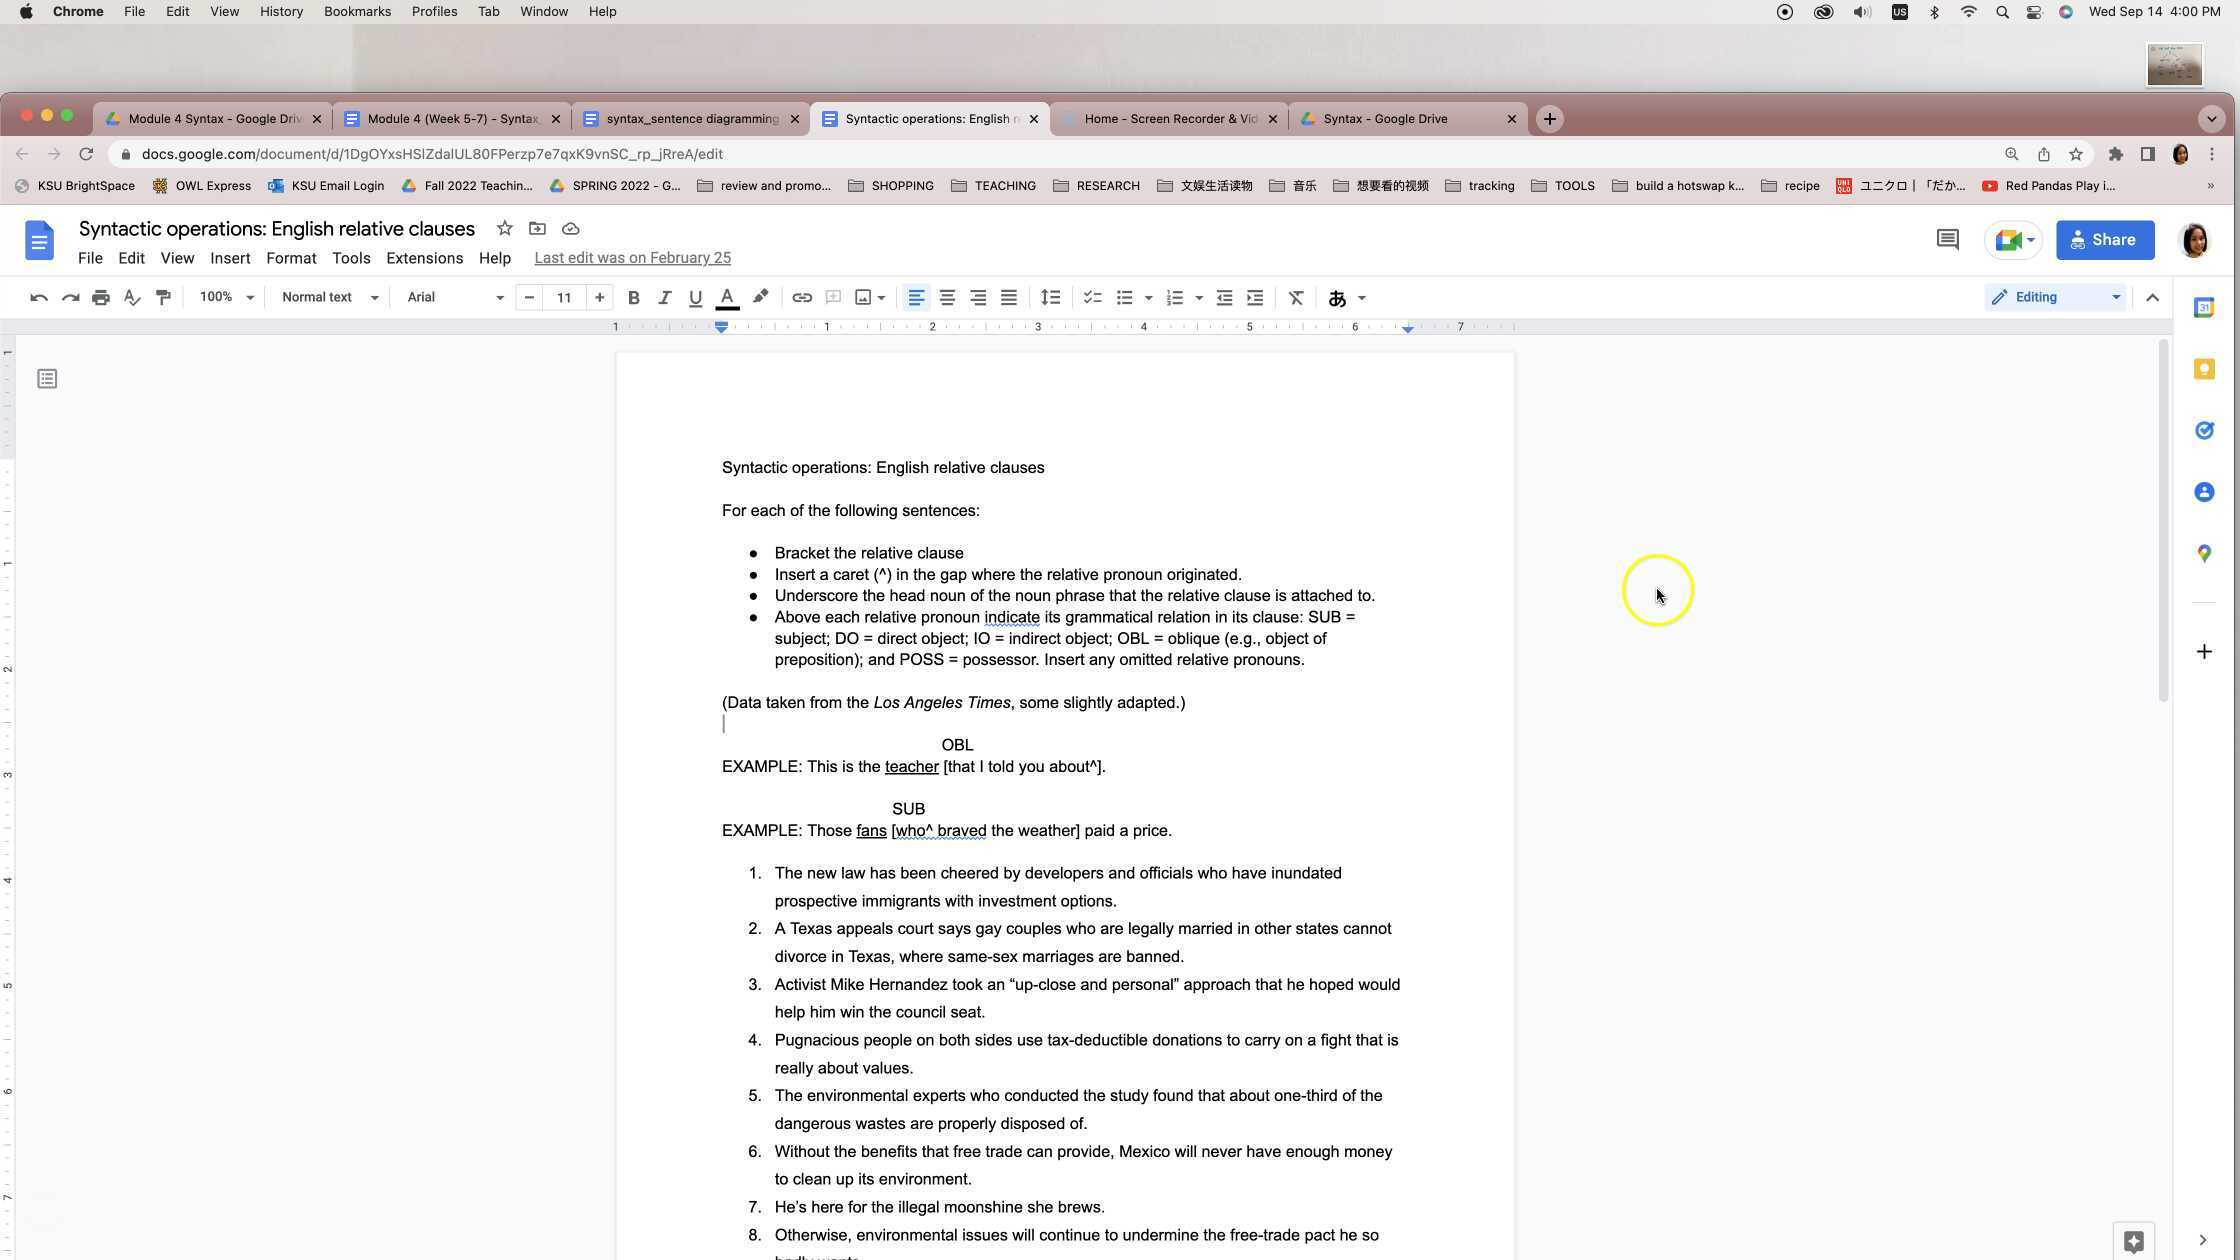Screen dimensions: 2240x1260
Task: Open Google Keep in side panel
Action: pyautogui.click(x=2204, y=369)
